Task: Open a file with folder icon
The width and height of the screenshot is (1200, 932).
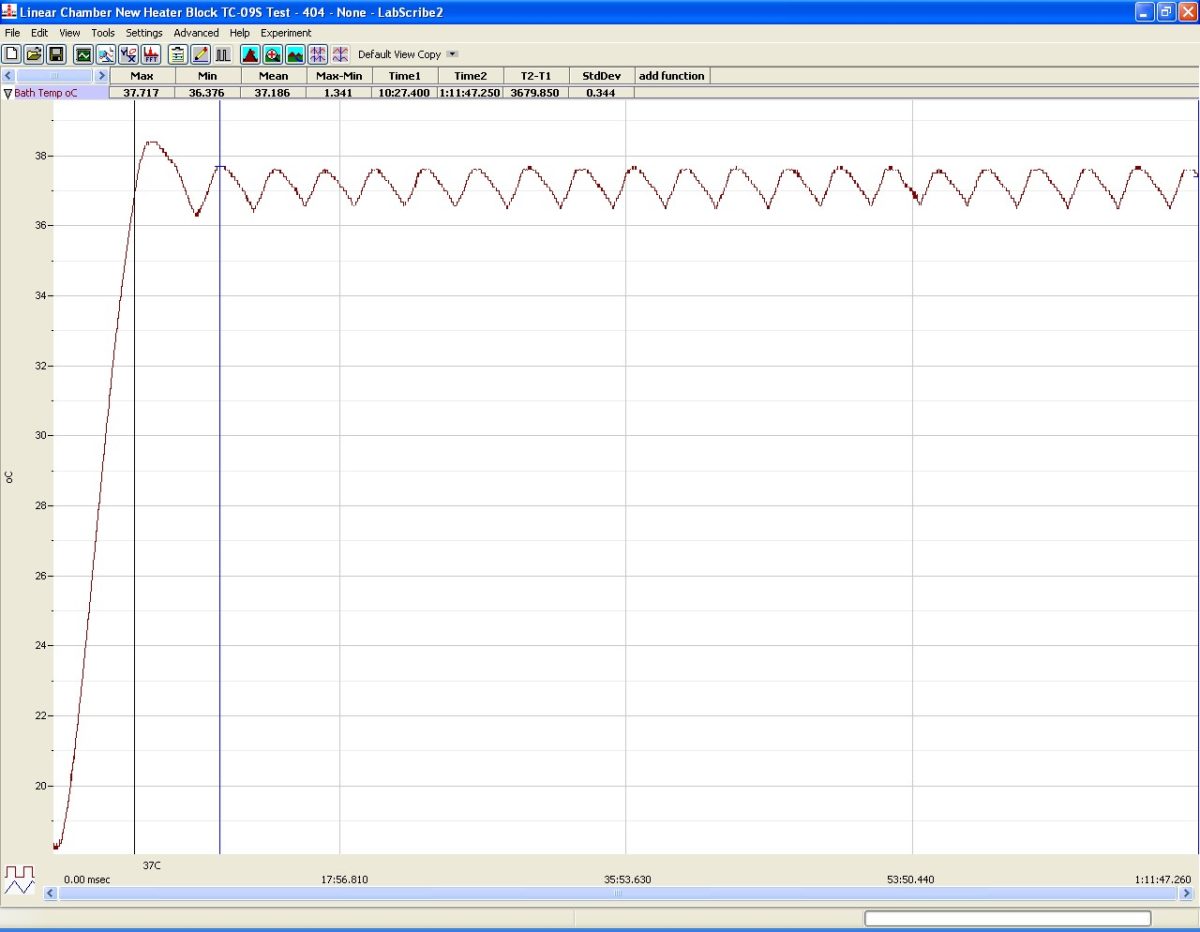Action: (34, 54)
